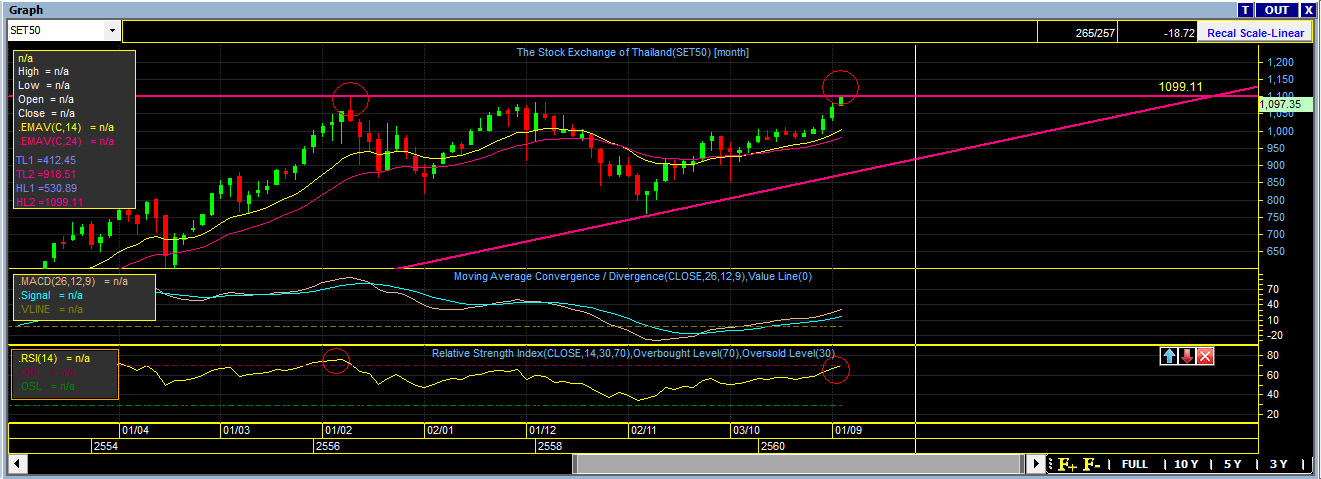Image resolution: width=1321 pixels, height=479 pixels.
Task: Click the 01/09 date on time axis
Action: click(x=850, y=430)
